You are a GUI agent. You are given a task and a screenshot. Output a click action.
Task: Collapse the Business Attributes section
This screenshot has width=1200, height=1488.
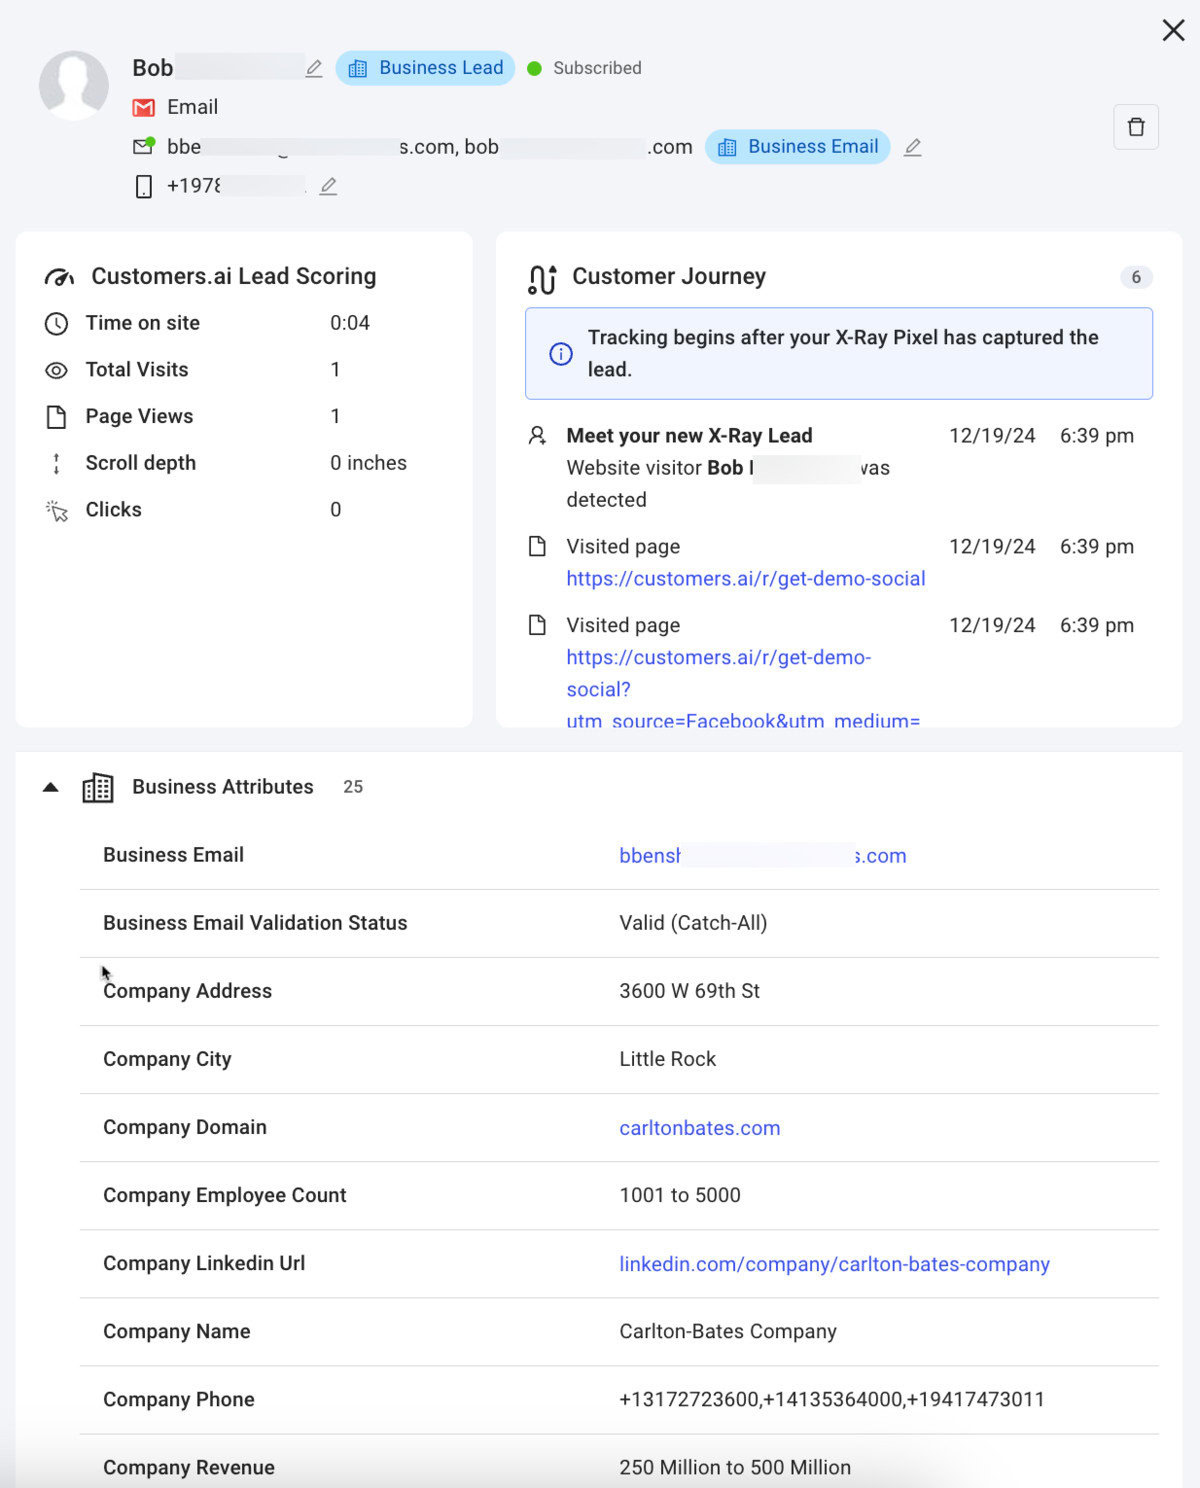point(51,788)
